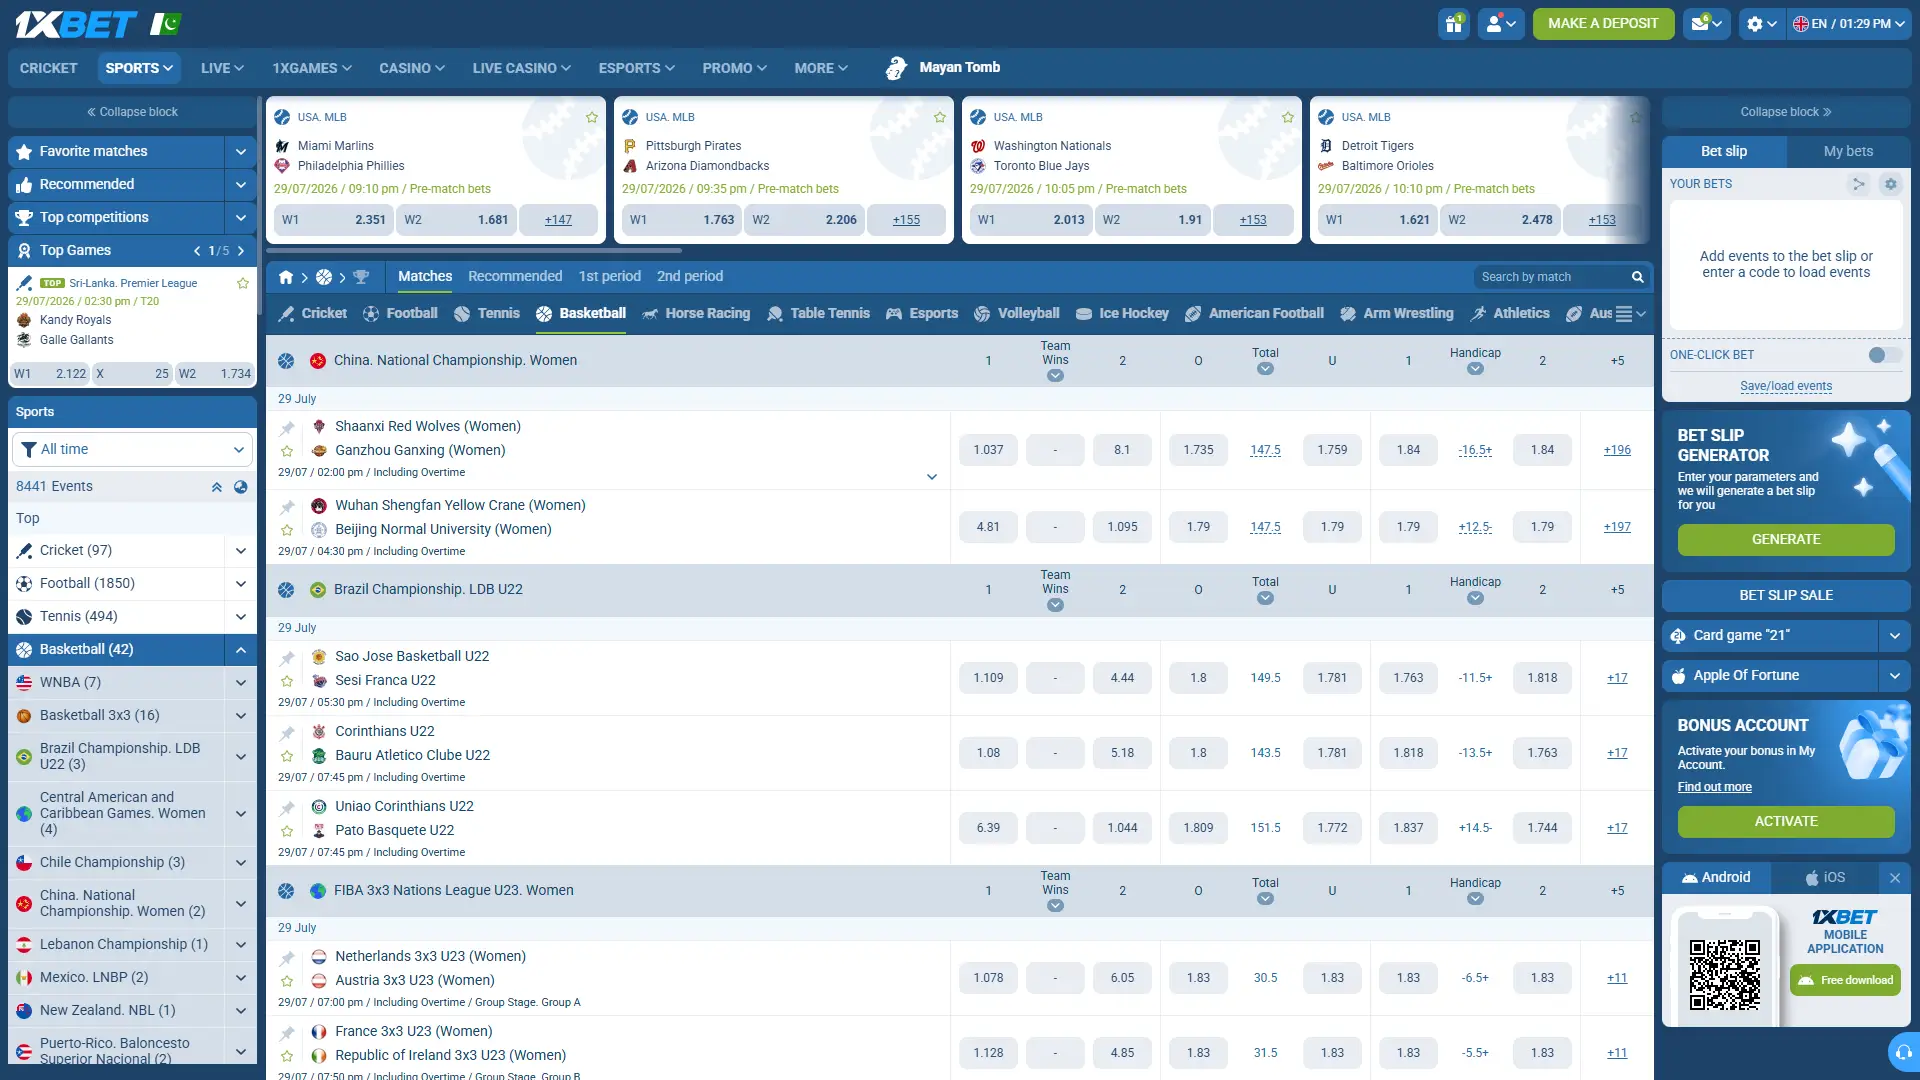
Task: Collapse the Basketball (42) category
Action: tap(240, 650)
